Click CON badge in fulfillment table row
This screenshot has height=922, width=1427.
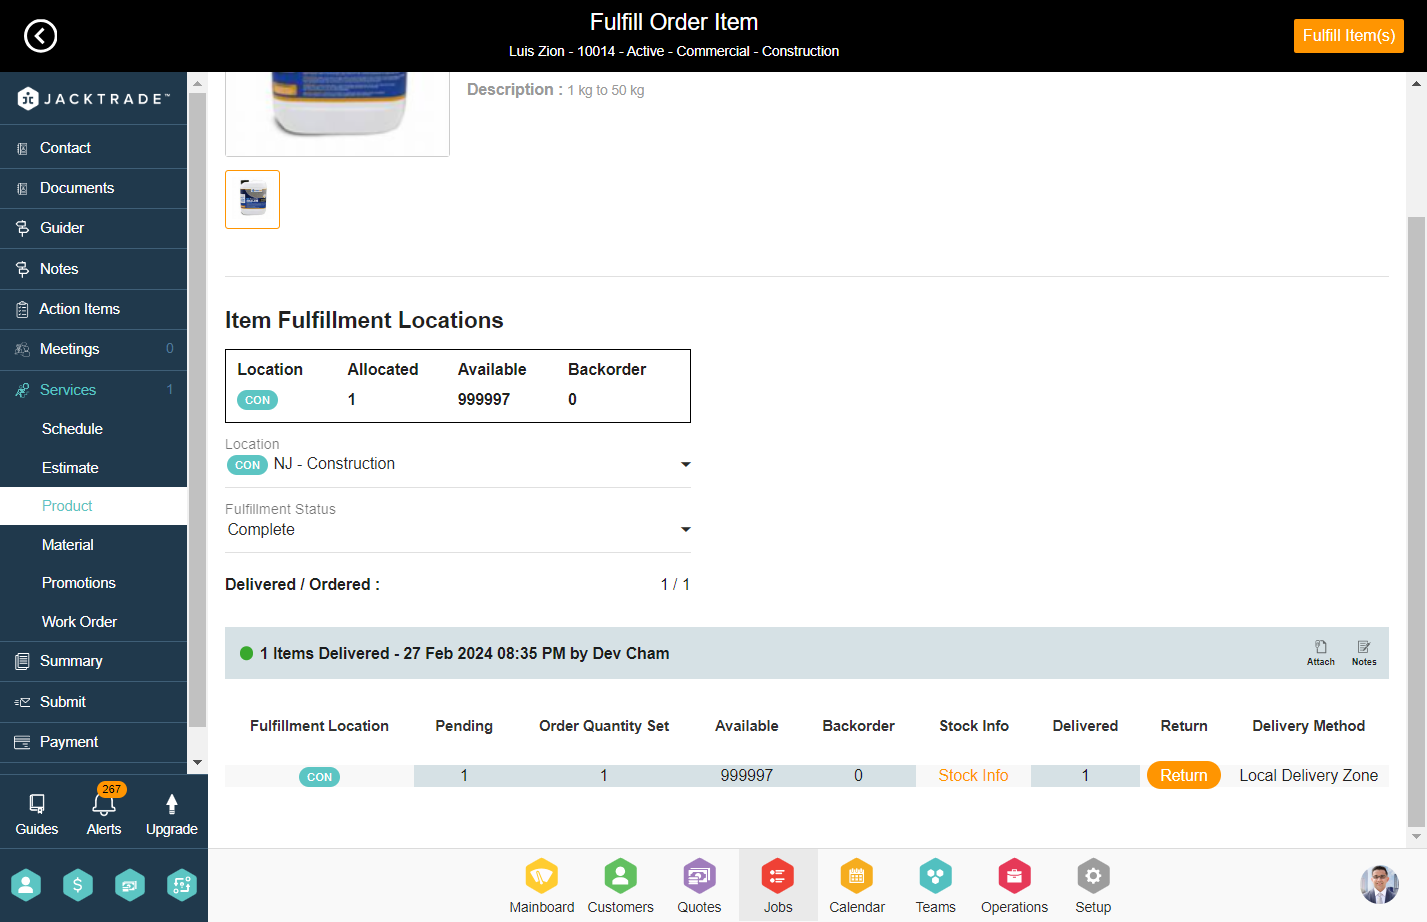coord(319,777)
